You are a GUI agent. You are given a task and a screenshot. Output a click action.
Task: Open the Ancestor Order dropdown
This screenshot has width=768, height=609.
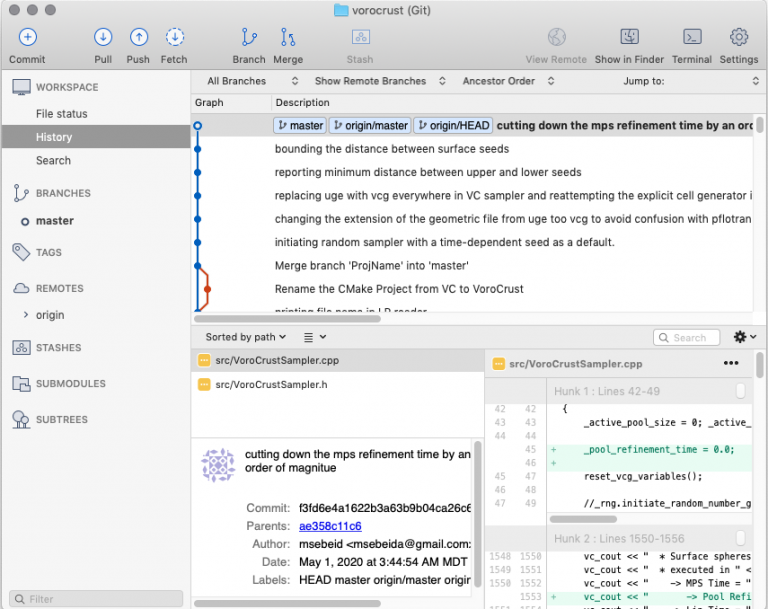[505, 81]
